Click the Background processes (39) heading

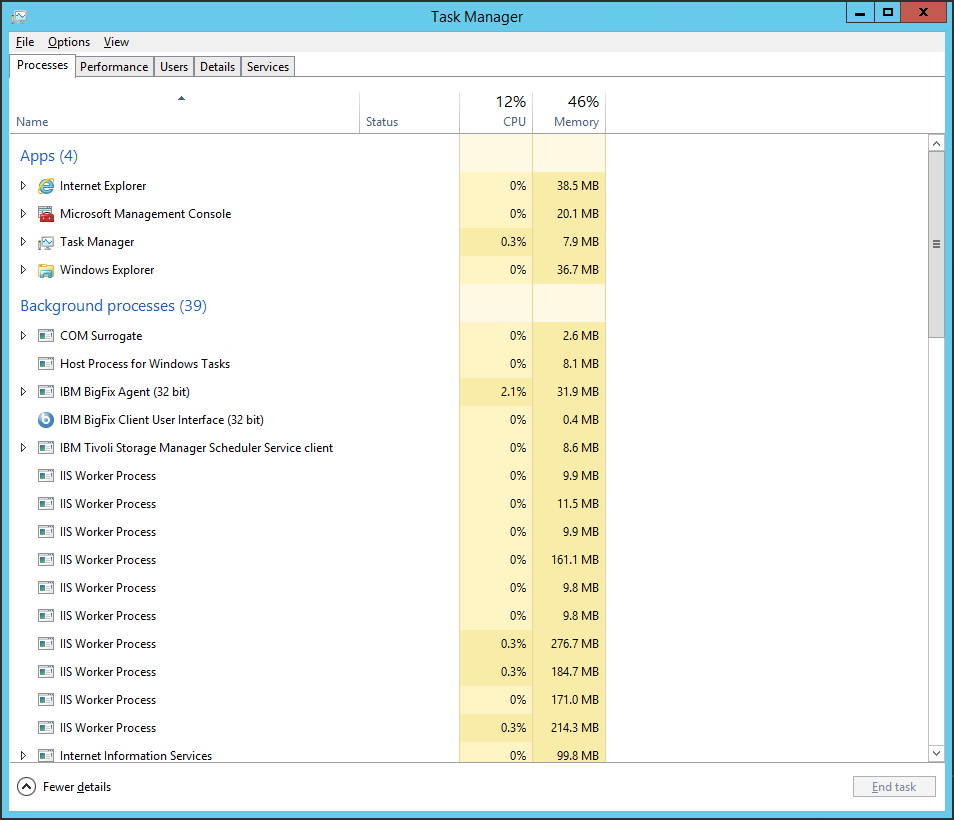(x=113, y=305)
